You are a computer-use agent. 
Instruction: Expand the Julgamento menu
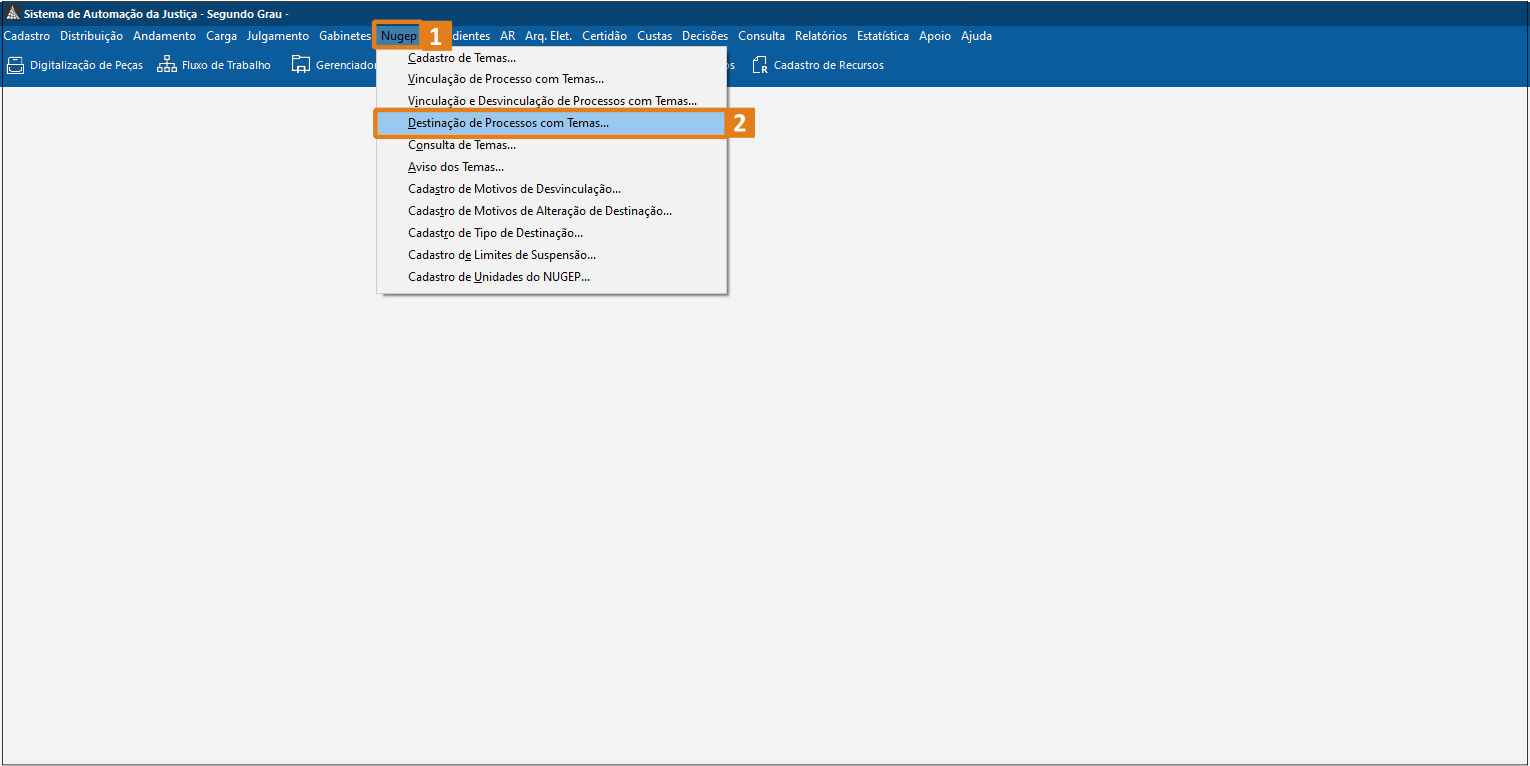278,36
